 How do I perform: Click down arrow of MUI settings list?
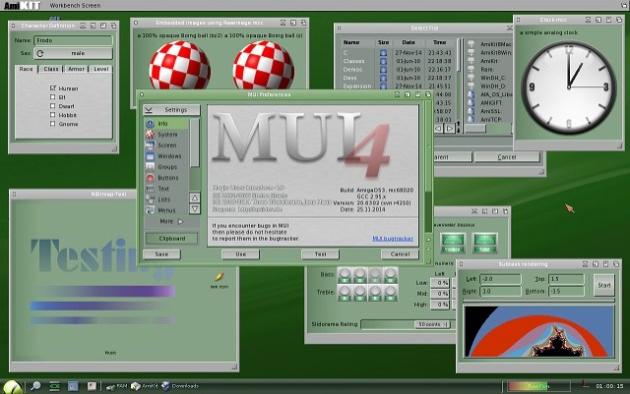(x=194, y=209)
